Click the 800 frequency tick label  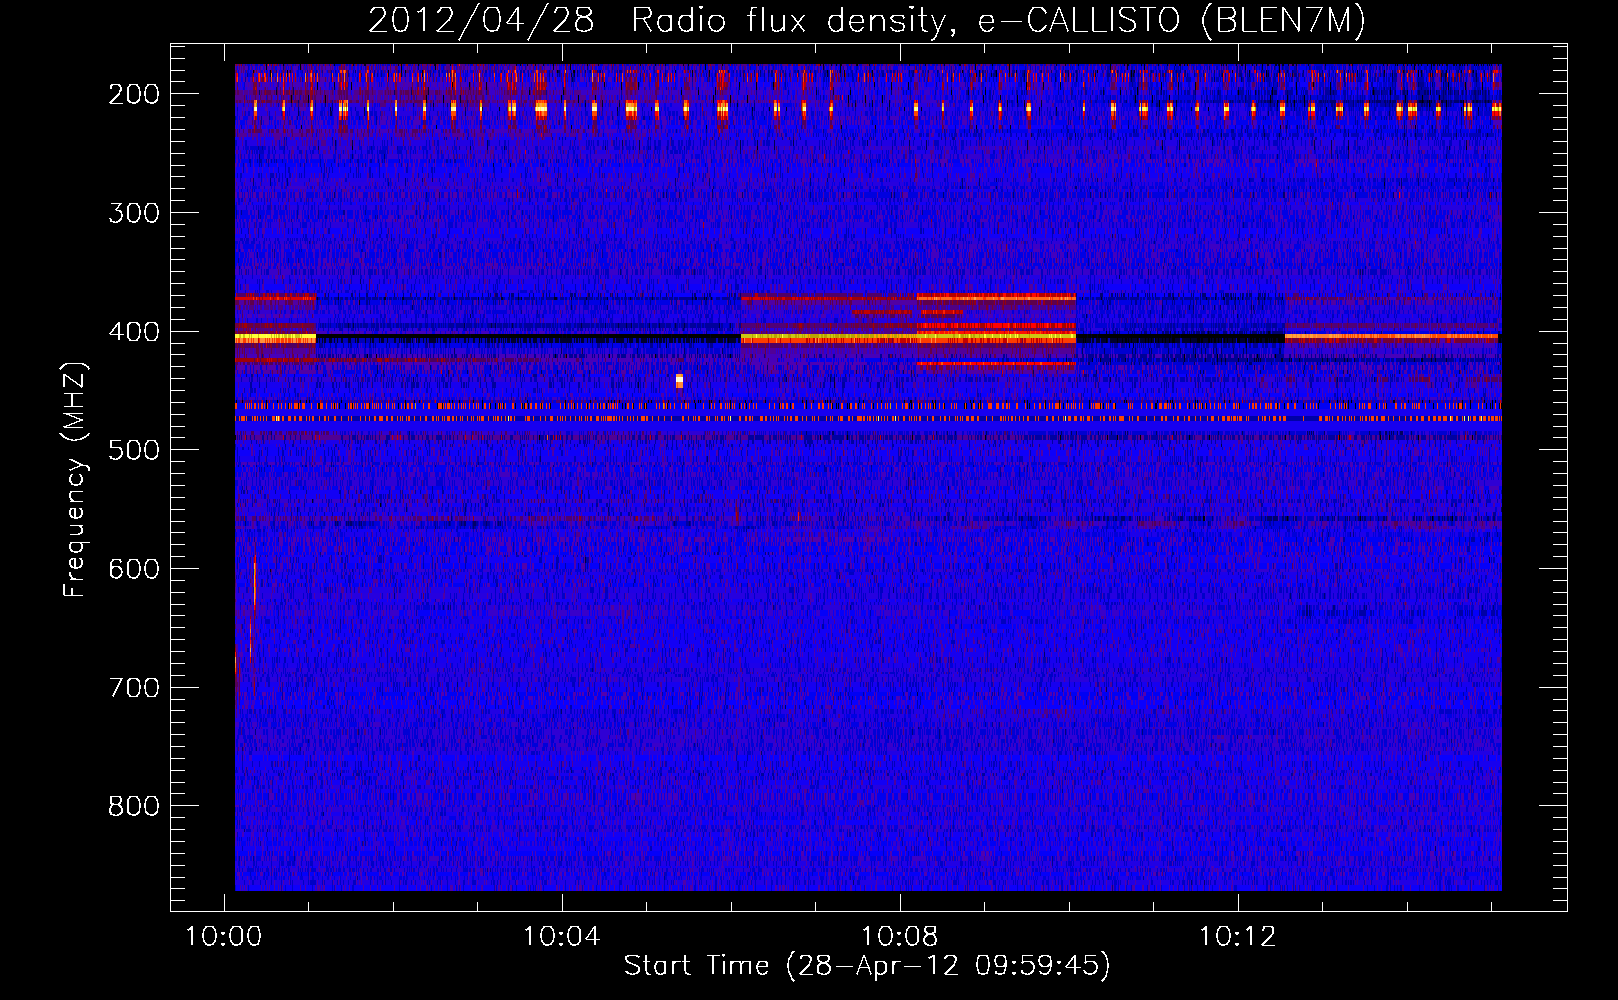[134, 806]
